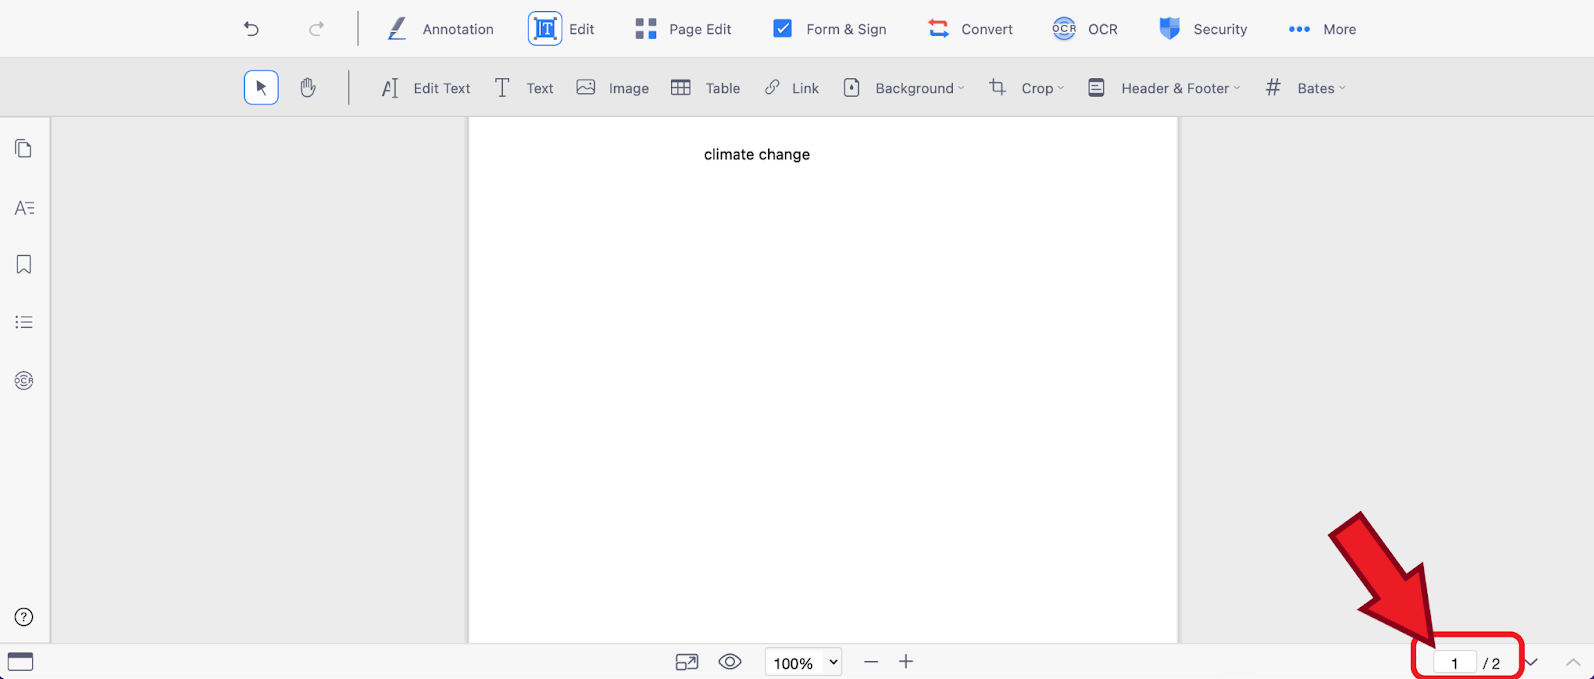The height and width of the screenshot is (679, 1594).
Task: Switch to the Edit tab
Action: (x=562, y=29)
